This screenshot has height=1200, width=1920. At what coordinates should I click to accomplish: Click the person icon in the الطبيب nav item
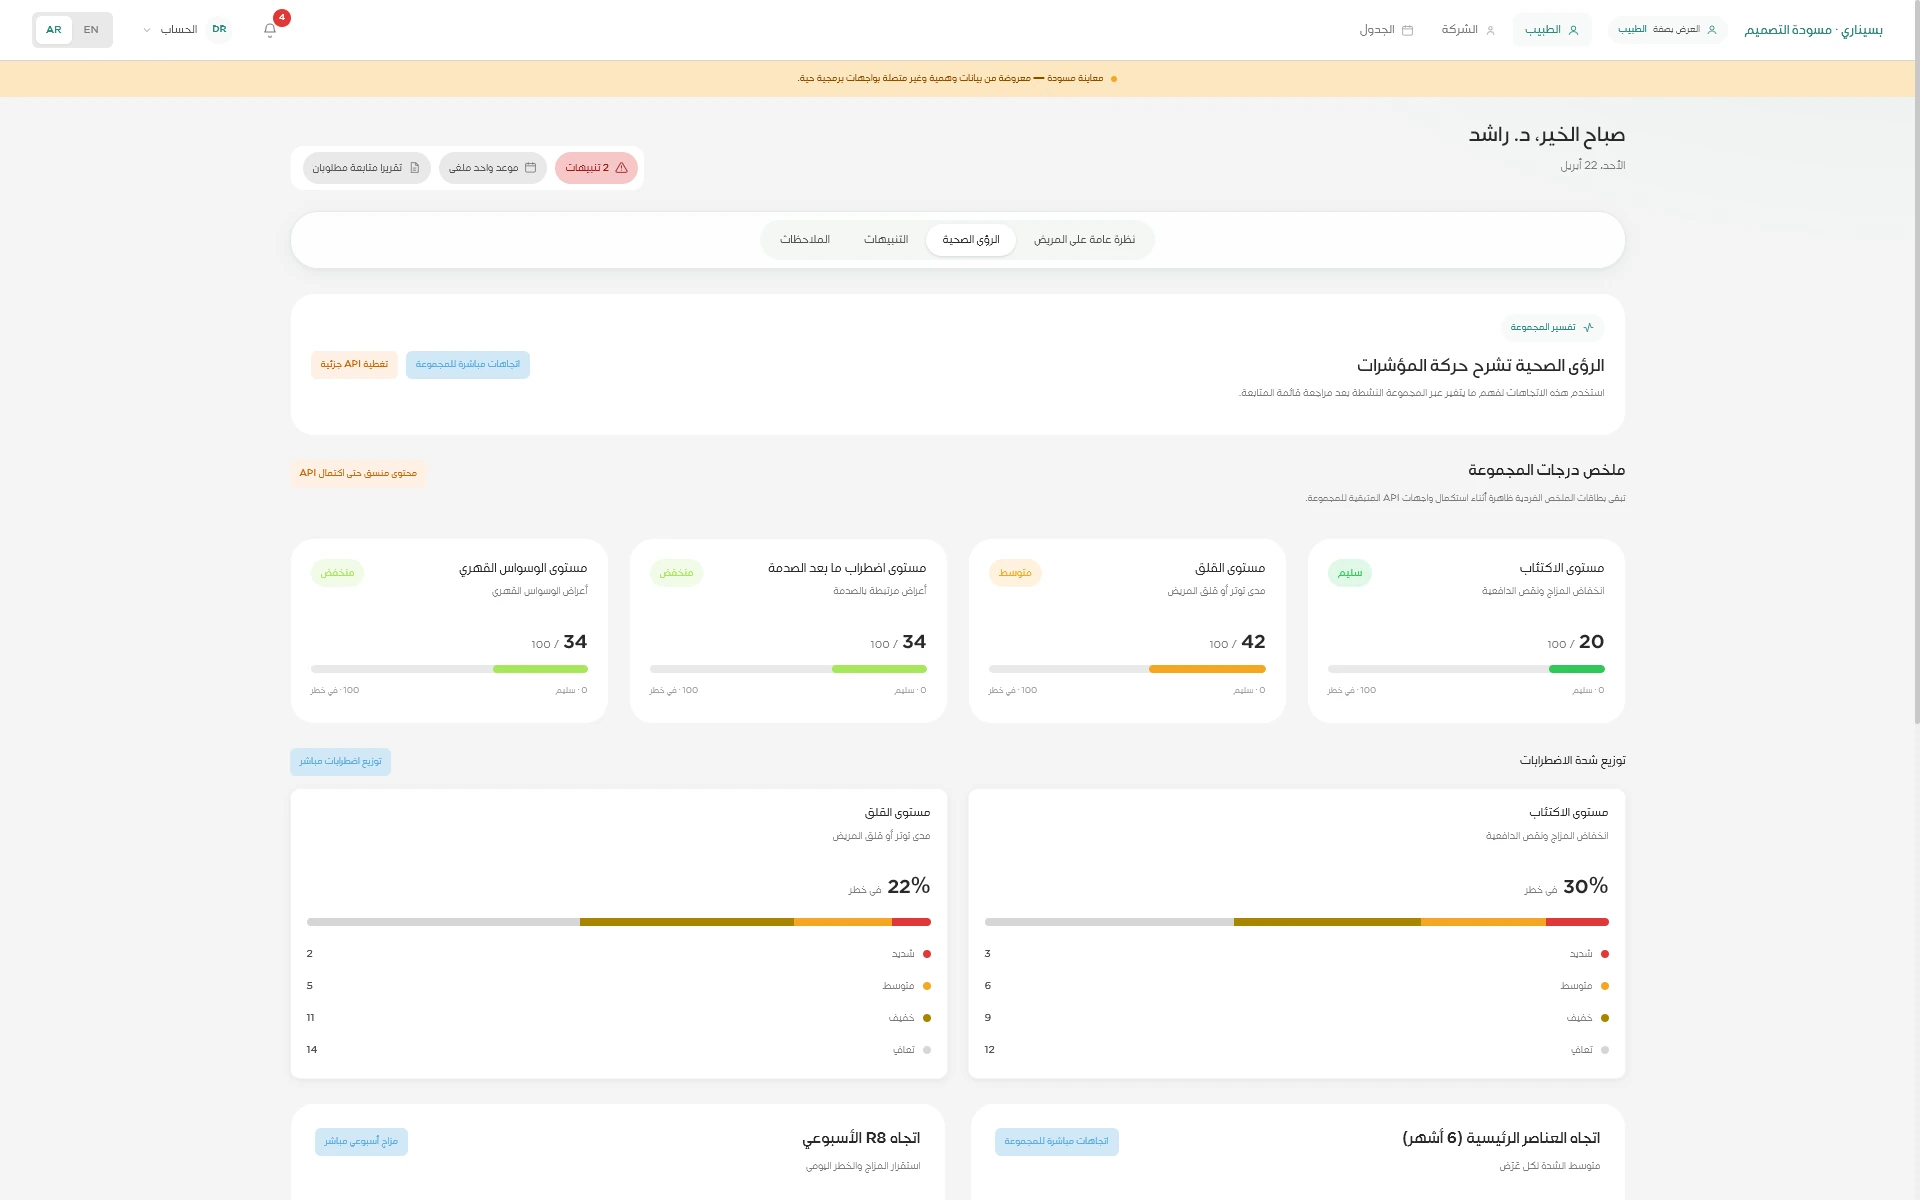pyautogui.click(x=1573, y=30)
